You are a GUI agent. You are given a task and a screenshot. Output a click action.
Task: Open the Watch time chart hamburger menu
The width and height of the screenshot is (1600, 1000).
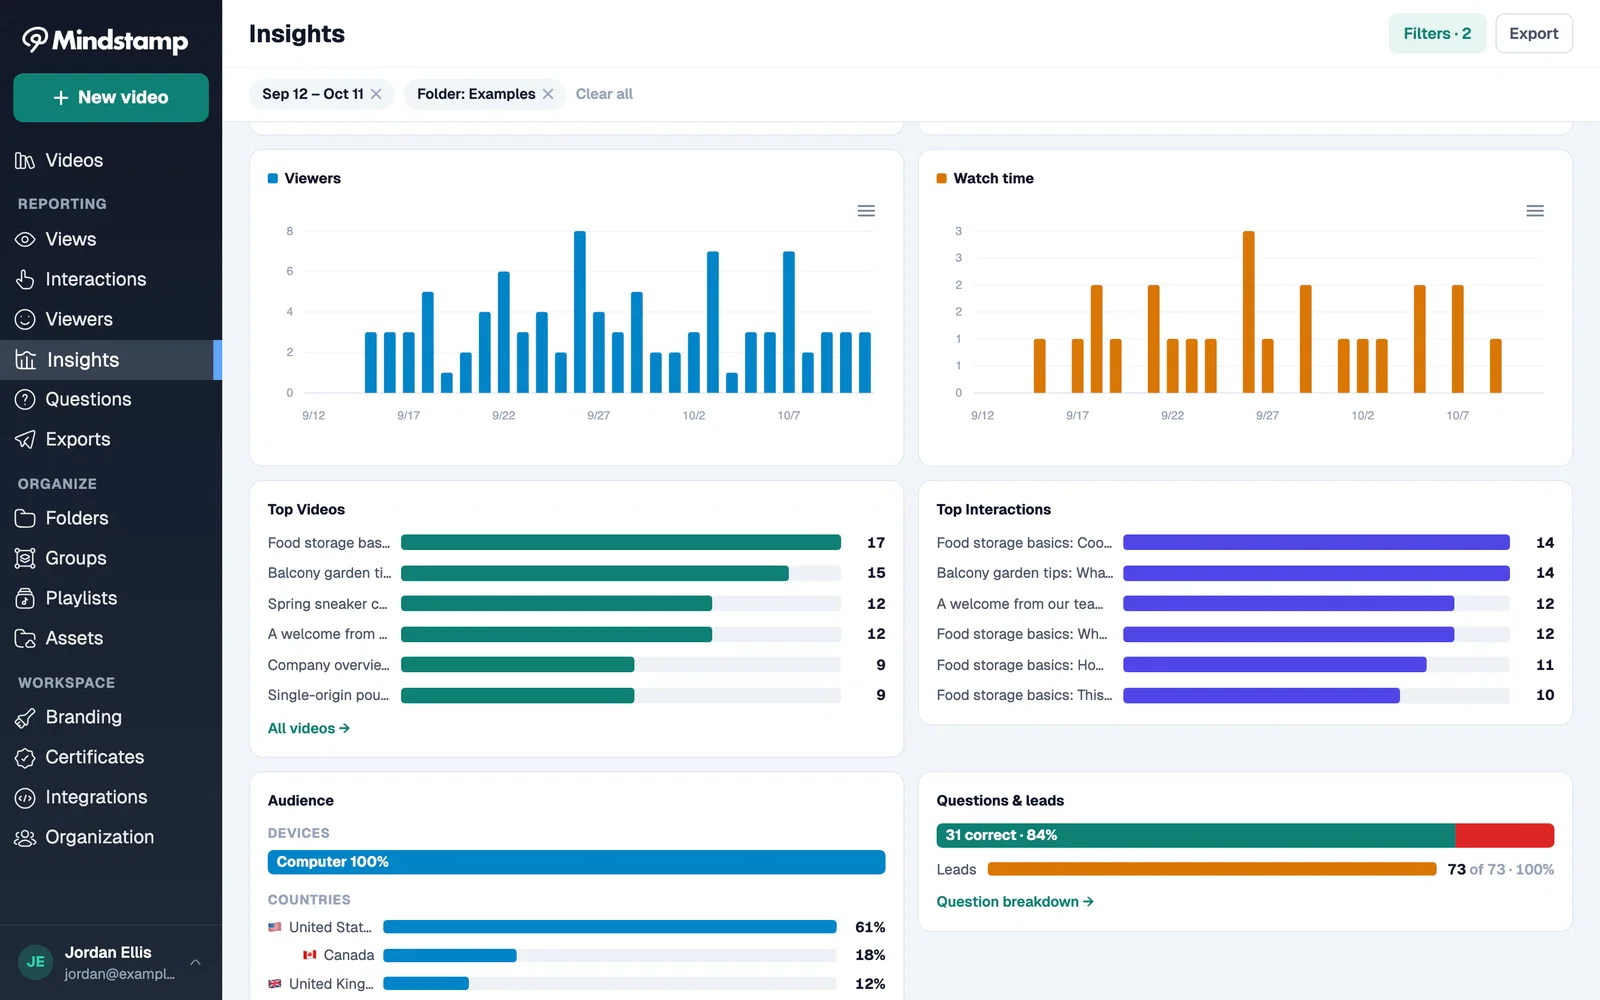(x=1535, y=211)
